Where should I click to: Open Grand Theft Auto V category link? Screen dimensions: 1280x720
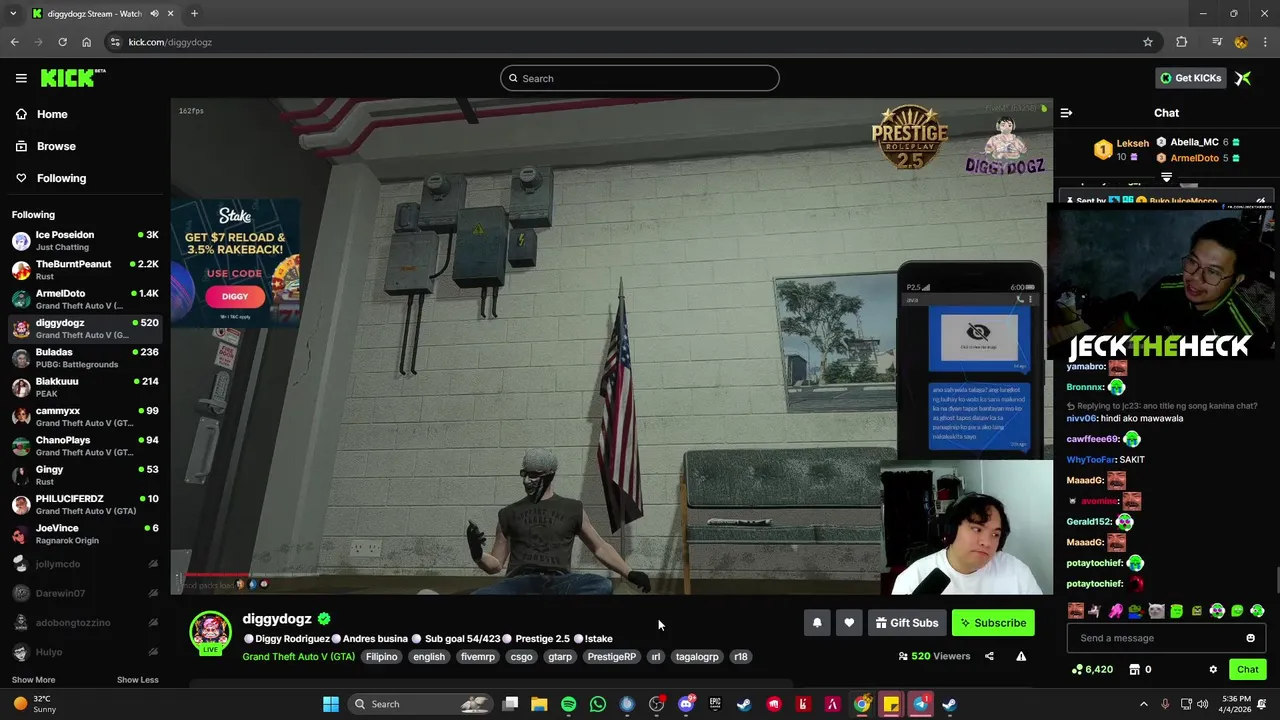coord(298,657)
